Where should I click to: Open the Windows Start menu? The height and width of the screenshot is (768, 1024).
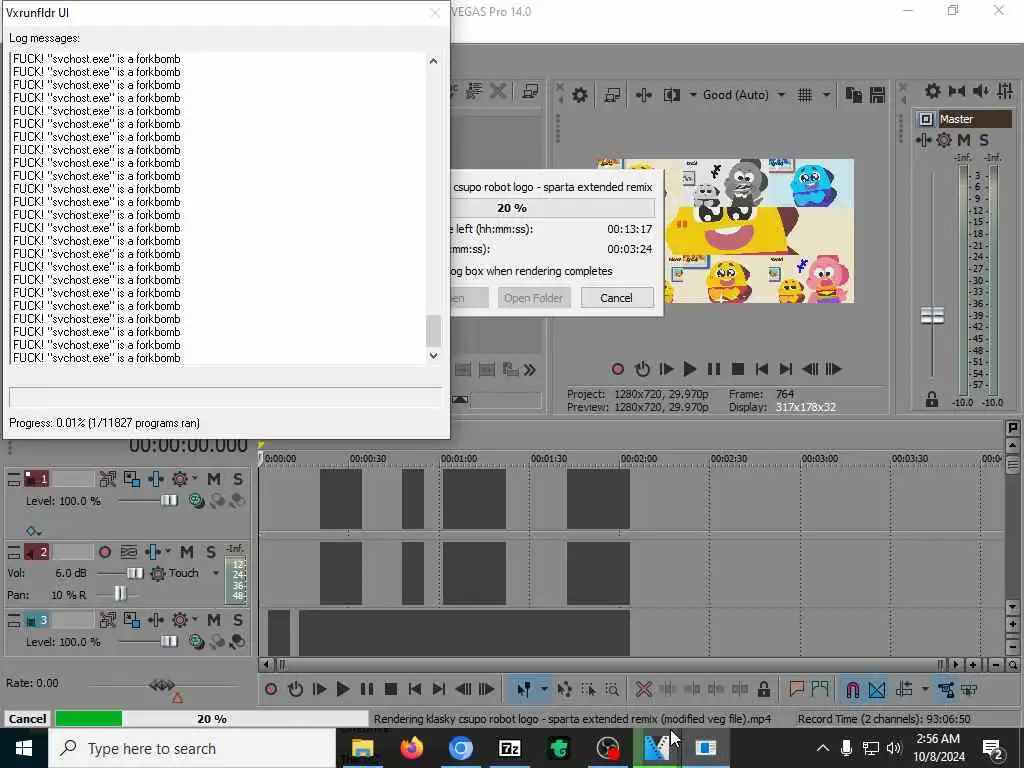24,748
